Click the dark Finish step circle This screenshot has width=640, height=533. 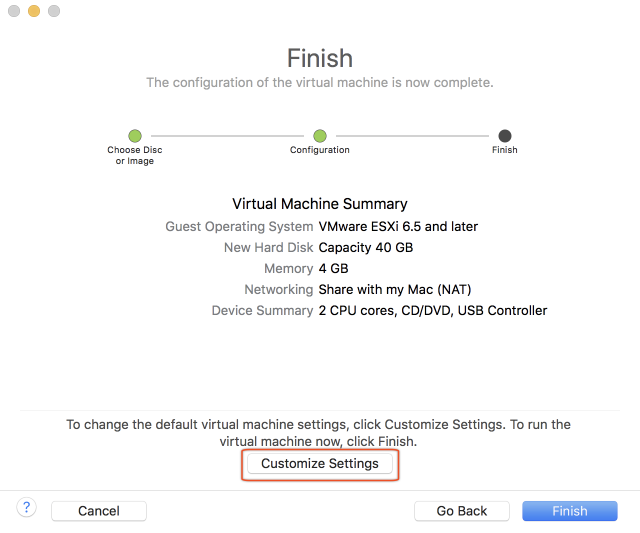pos(505,135)
